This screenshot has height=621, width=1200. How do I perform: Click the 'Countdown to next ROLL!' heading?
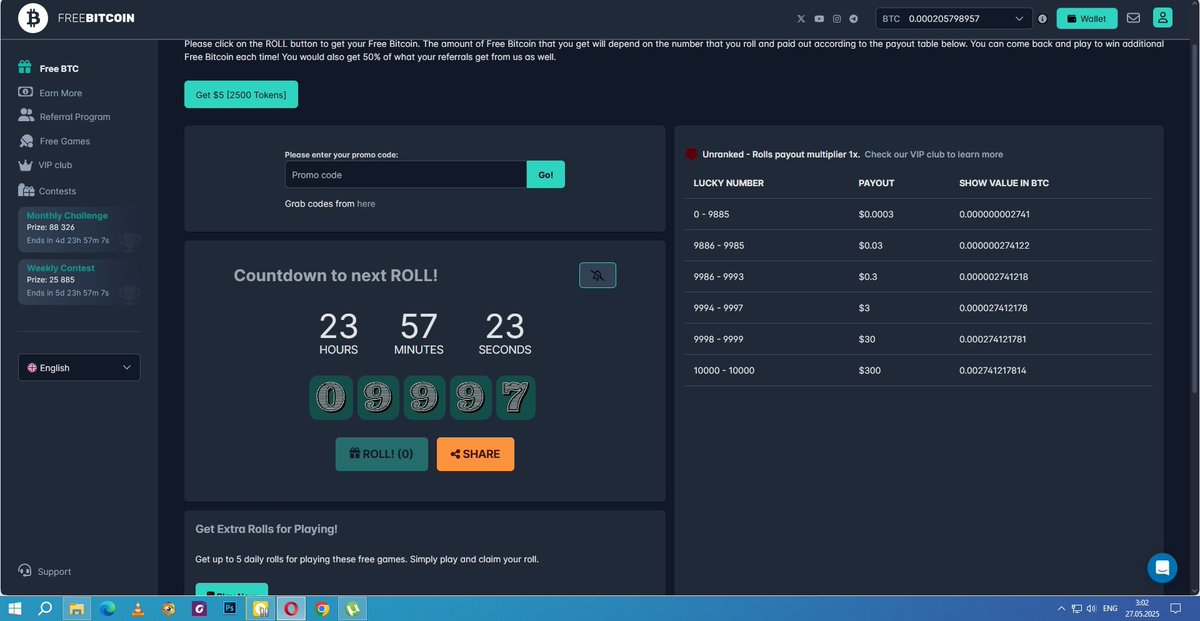pos(336,275)
